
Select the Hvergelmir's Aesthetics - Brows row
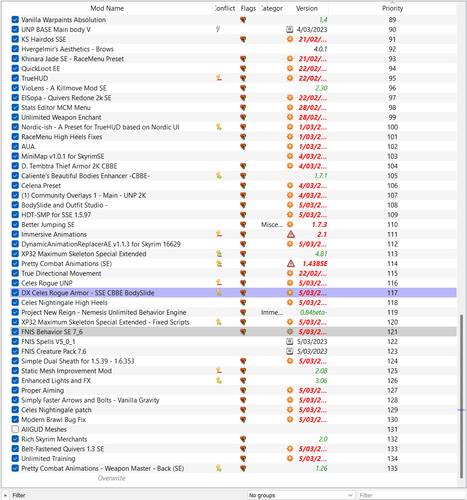tap(233, 49)
